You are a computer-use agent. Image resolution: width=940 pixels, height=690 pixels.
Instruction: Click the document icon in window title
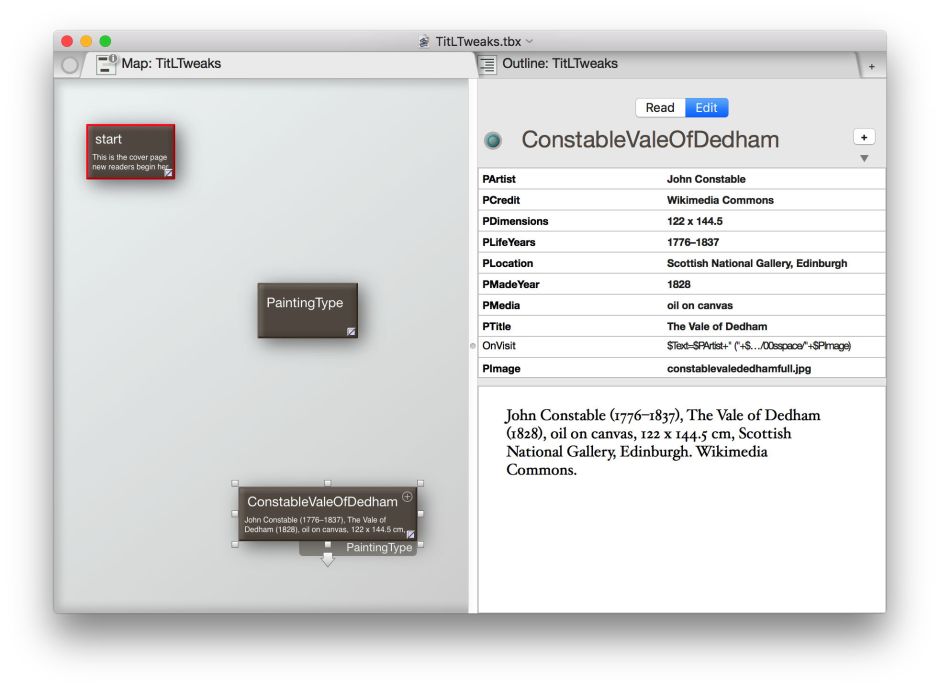[424, 41]
